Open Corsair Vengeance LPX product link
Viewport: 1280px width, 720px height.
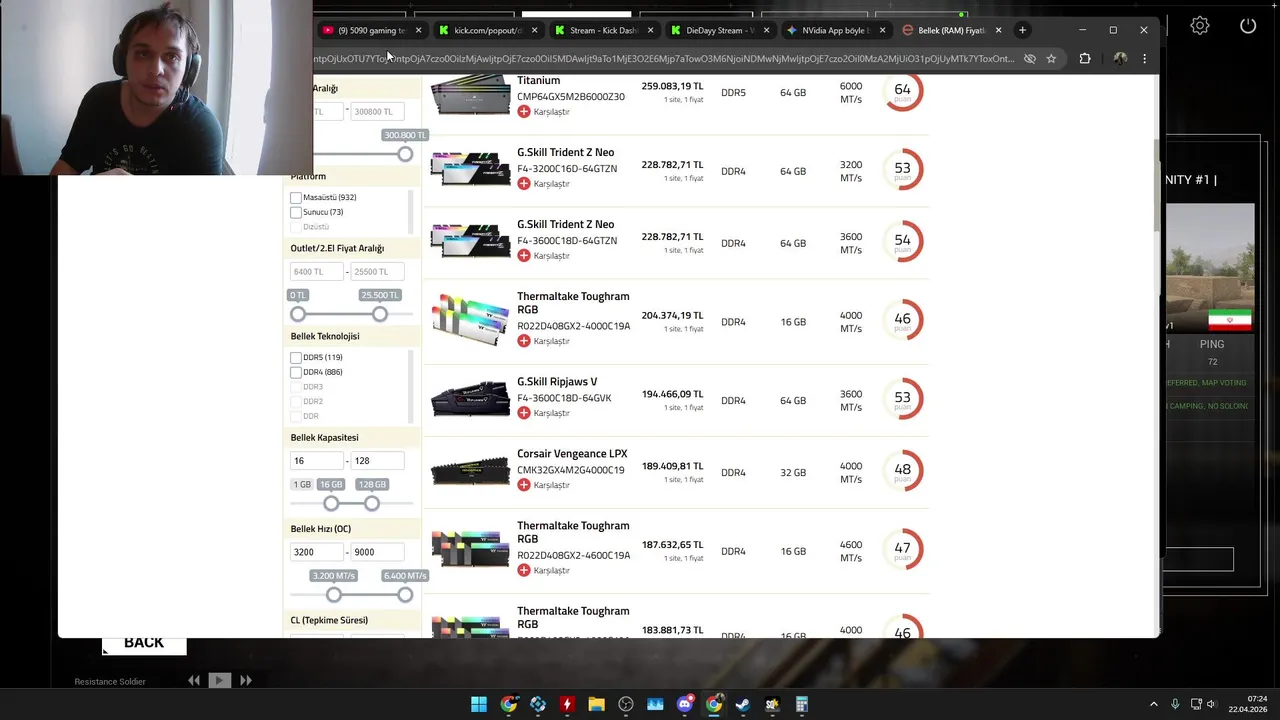[572, 454]
